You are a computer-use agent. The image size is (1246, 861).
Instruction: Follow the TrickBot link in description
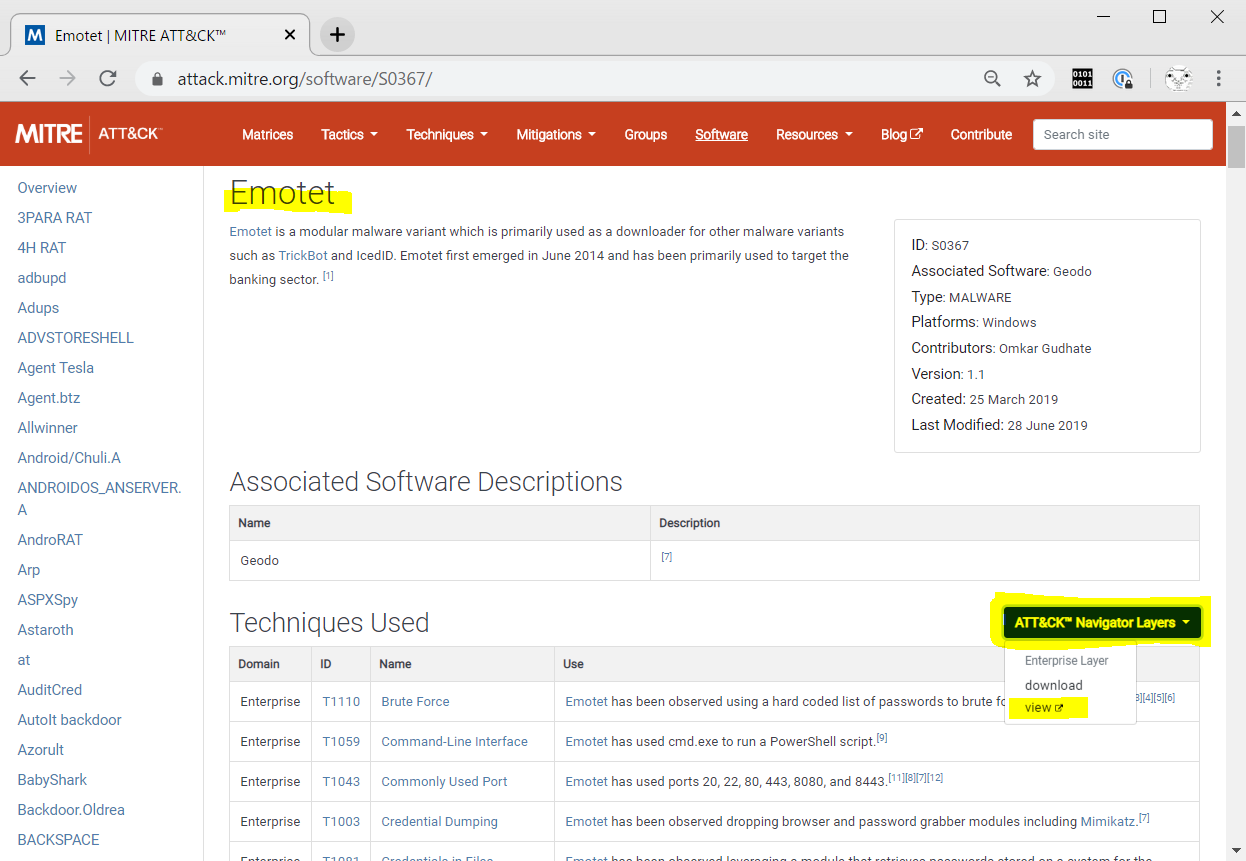pos(303,256)
